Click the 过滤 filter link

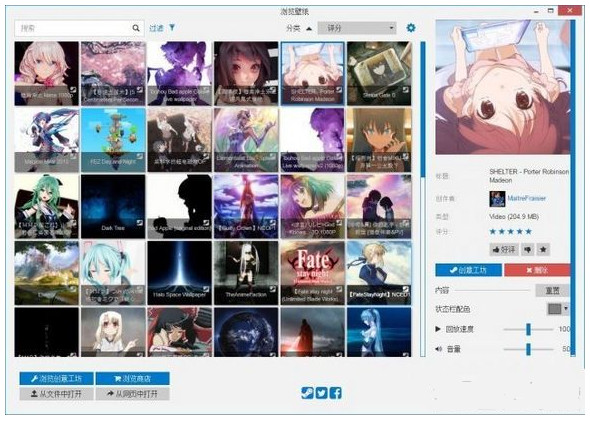point(156,28)
